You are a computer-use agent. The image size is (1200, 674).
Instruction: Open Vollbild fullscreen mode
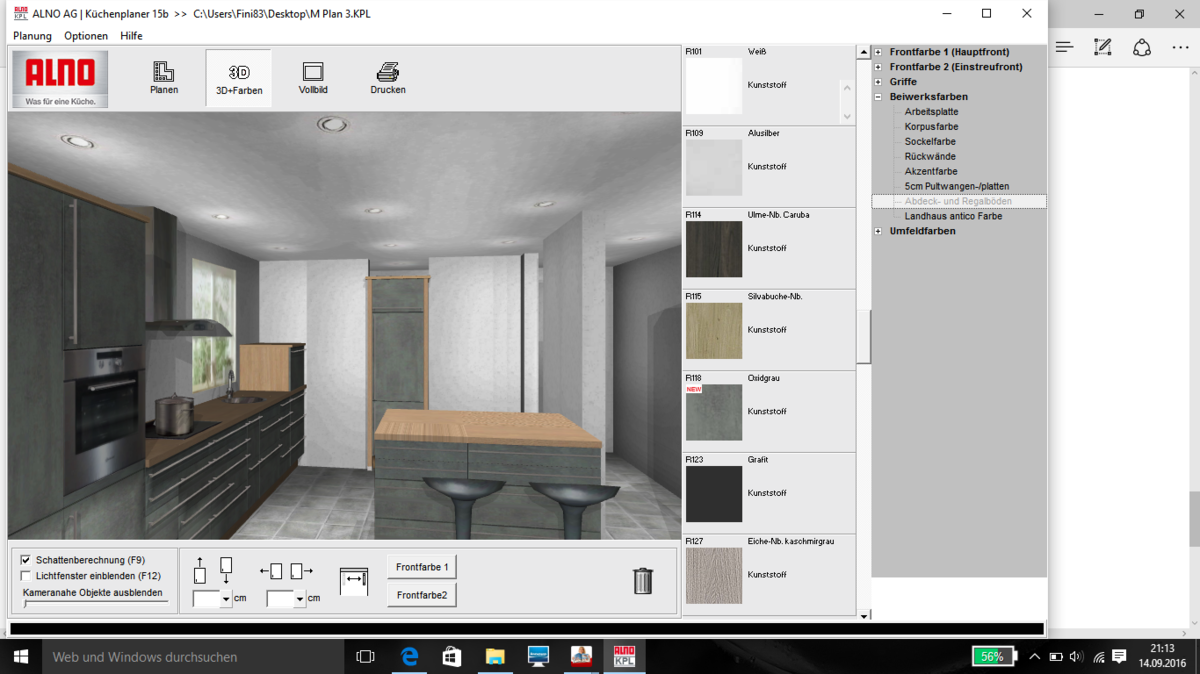(313, 78)
